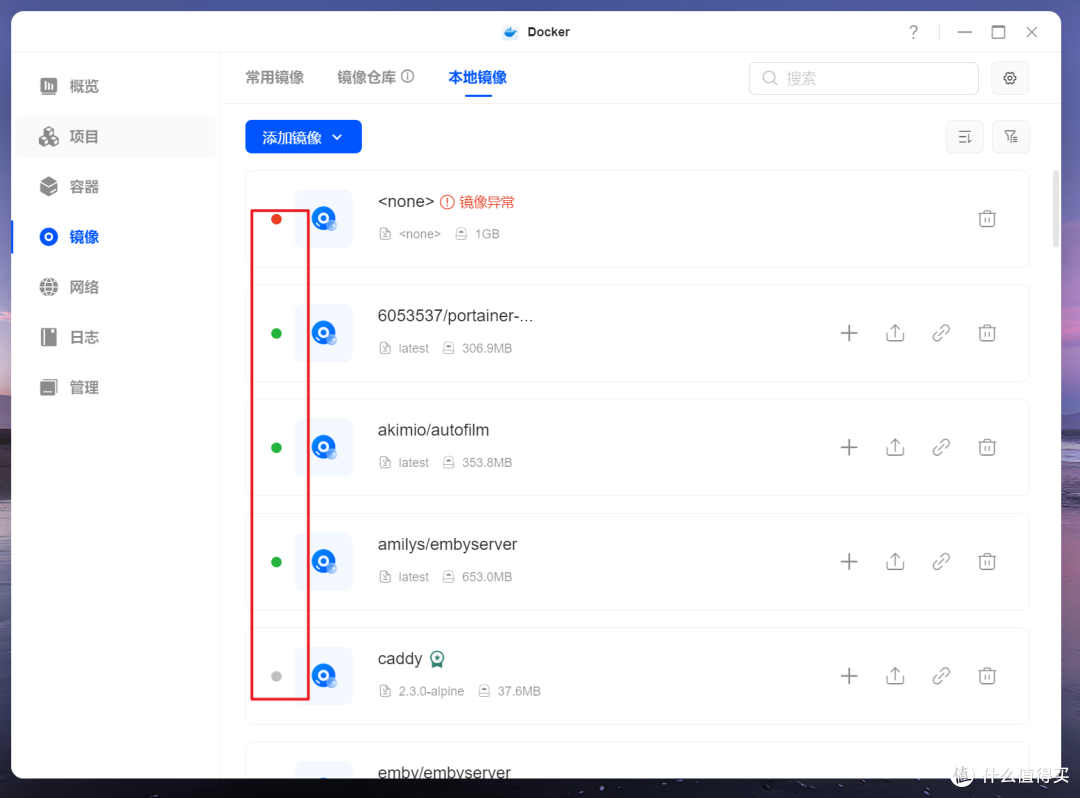
Task: Select the 本地镜像 tab
Action: point(477,77)
